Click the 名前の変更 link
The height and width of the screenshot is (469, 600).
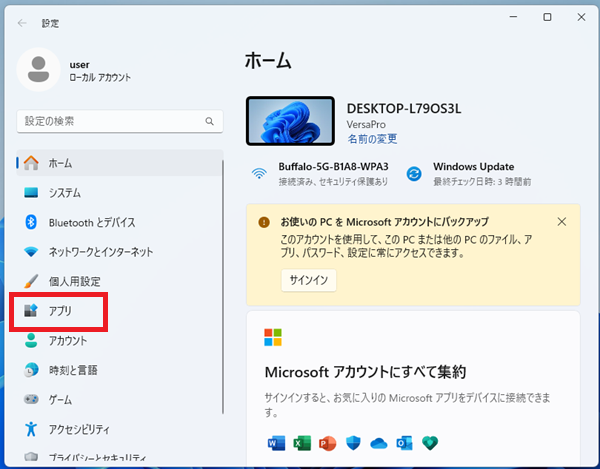tap(372, 138)
